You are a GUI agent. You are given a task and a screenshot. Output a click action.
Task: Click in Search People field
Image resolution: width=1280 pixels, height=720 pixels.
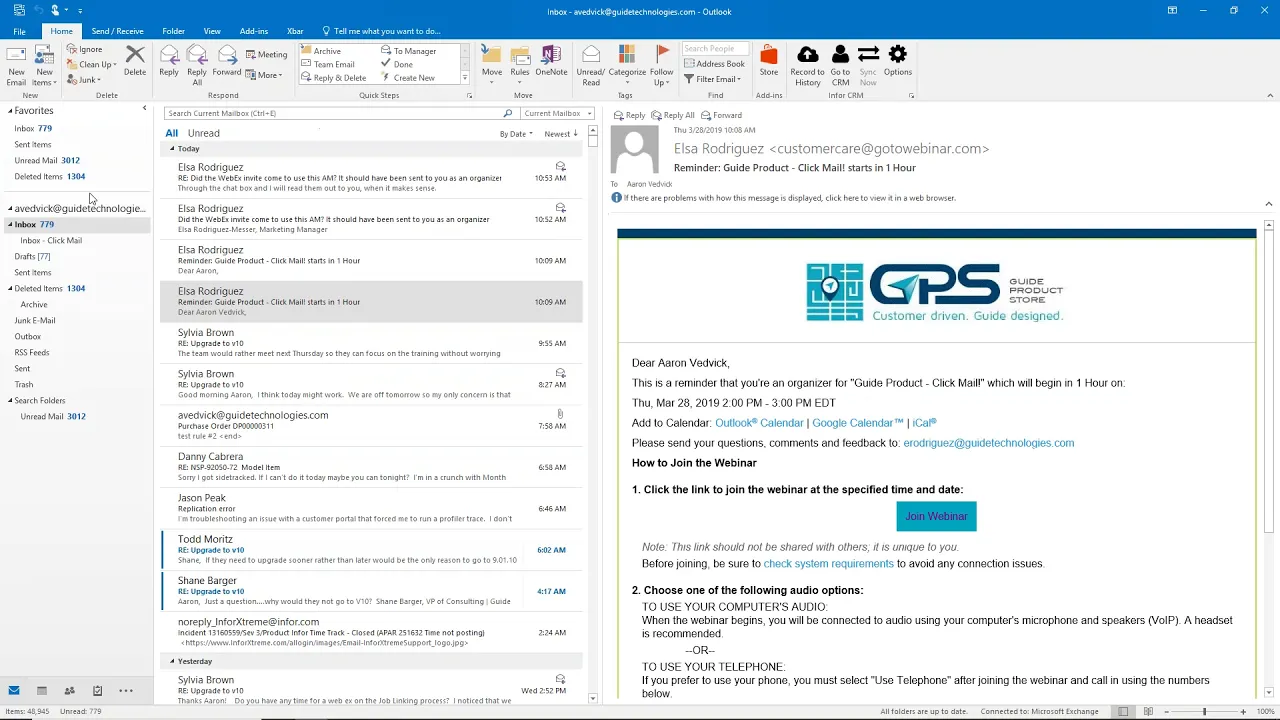click(x=714, y=49)
